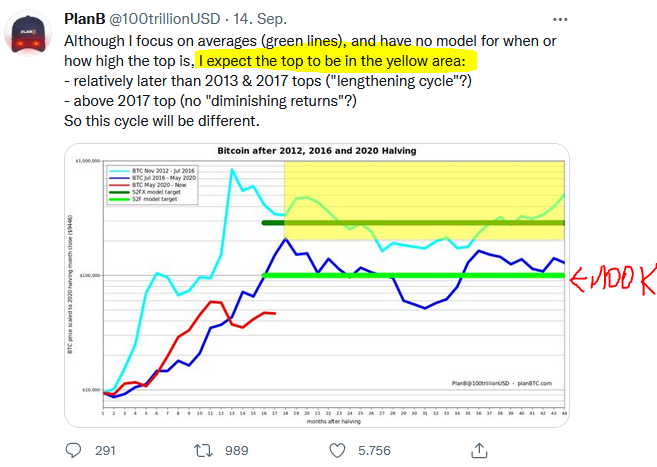Retweet using the retweet arrows icon
The height and width of the screenshot is (467, 657).
pos(206,449)
